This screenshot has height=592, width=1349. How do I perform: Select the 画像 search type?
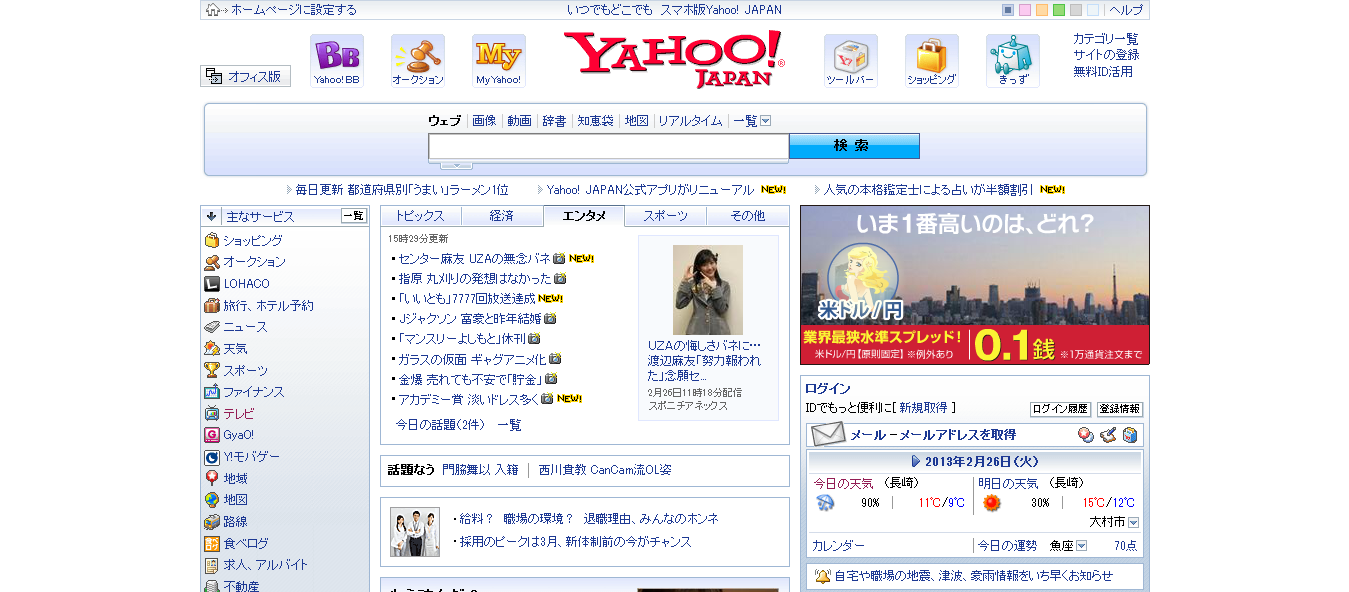point(484,121)
